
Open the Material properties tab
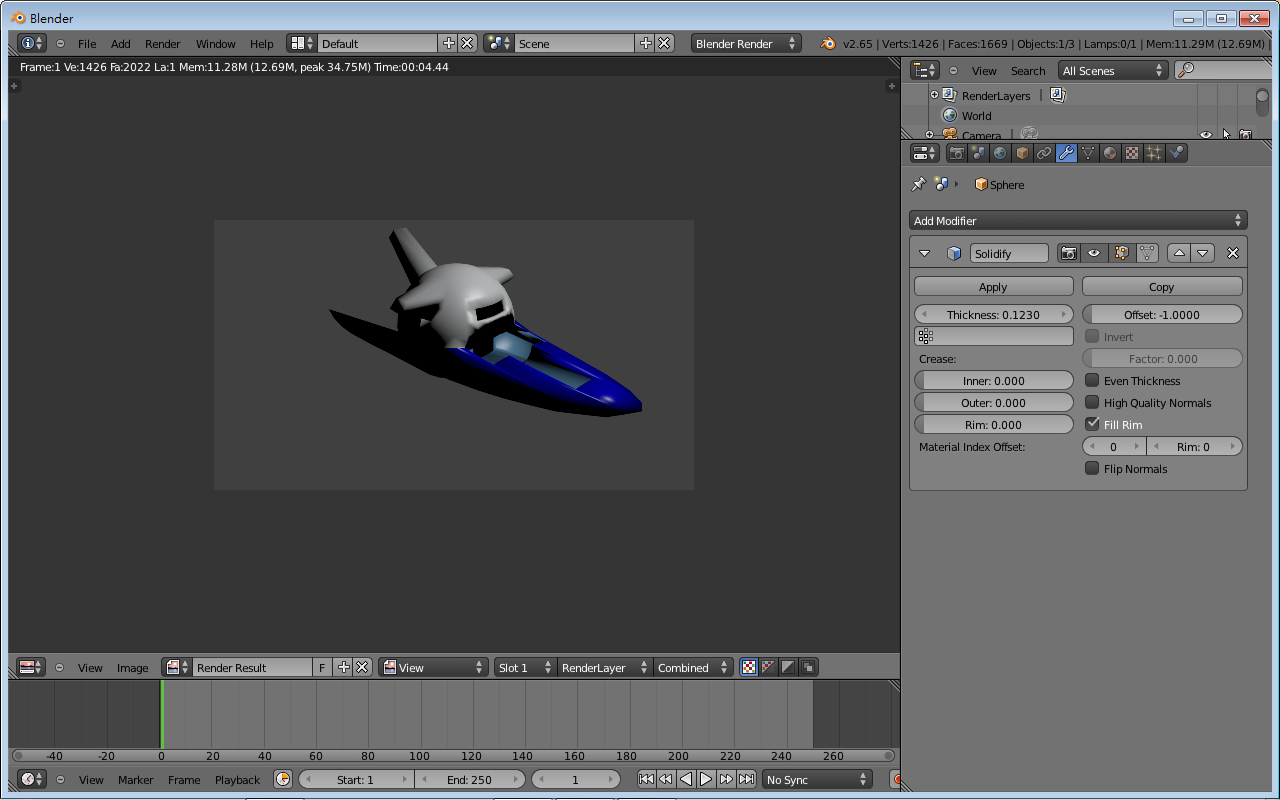[x=1110, y=152]
